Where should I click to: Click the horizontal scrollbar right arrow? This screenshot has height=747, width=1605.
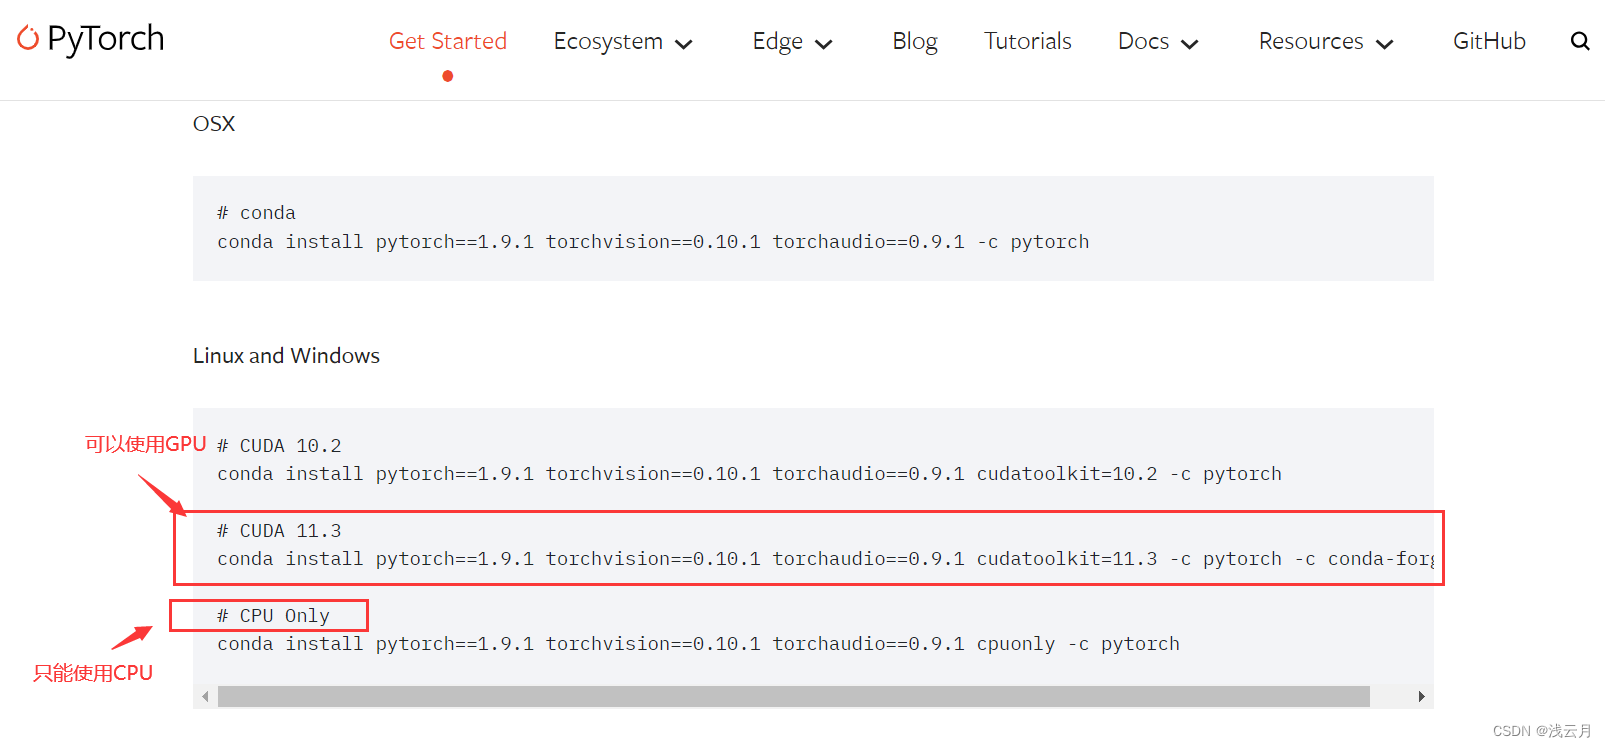[1421, 697]
